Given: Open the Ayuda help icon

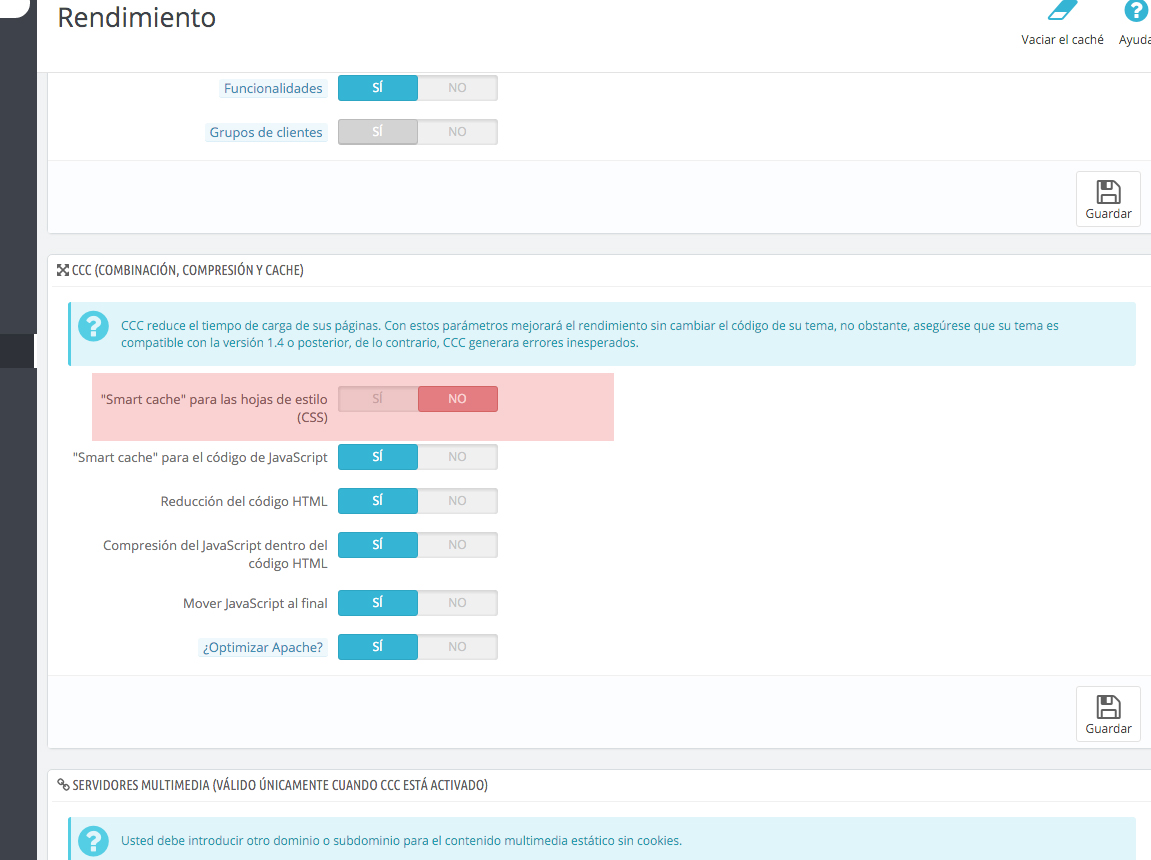Looking at the screenshot, I should [x=1135, y=12].
